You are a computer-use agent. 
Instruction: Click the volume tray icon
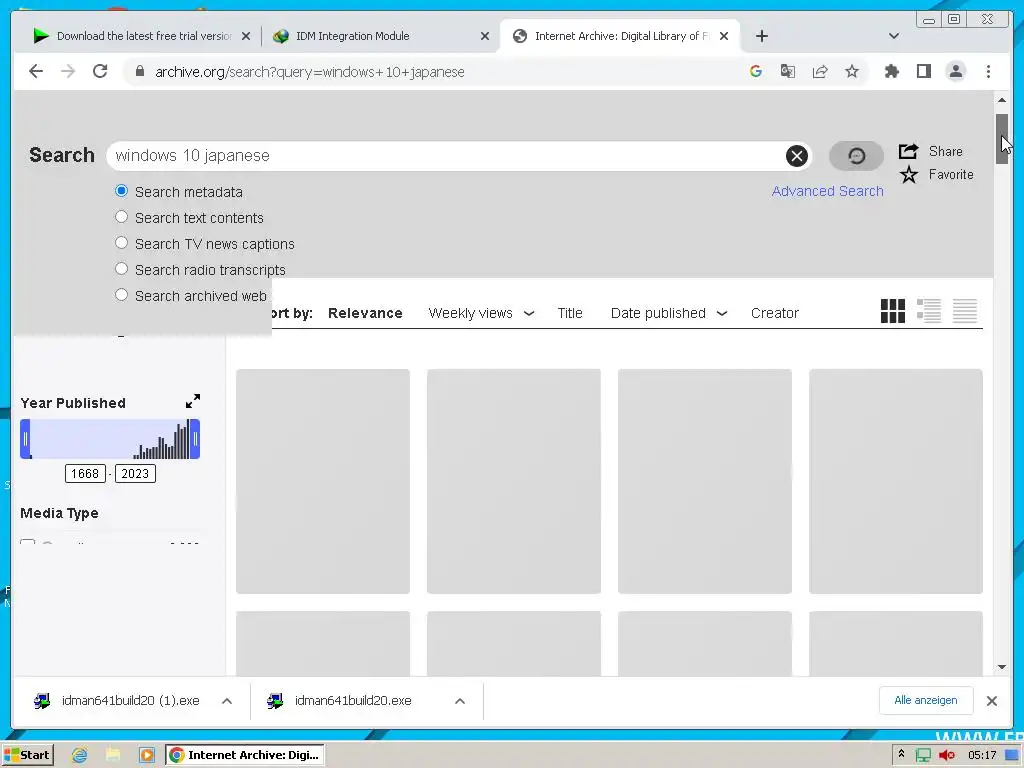click(x=946, y=755)
